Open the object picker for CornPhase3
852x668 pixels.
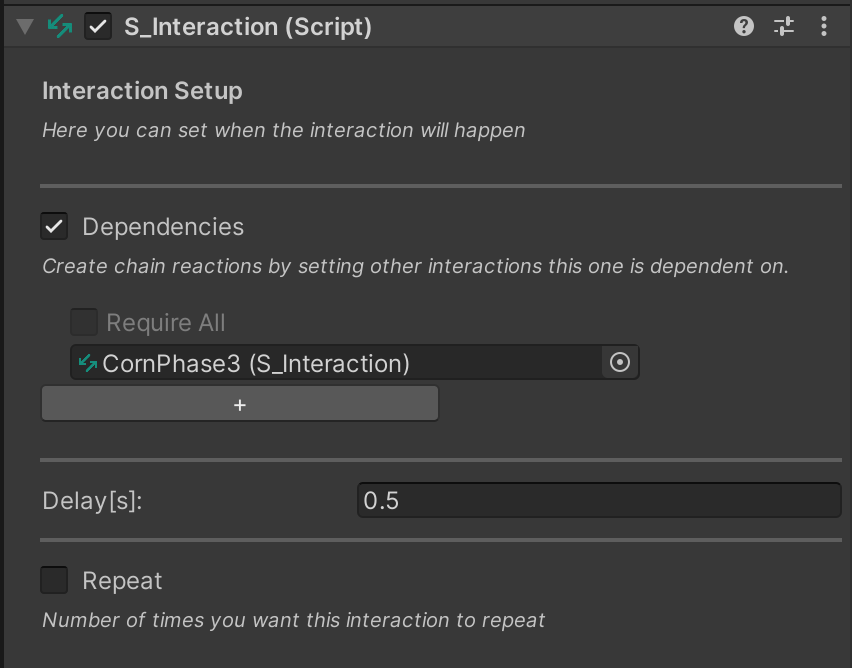(x=620, y=363)
